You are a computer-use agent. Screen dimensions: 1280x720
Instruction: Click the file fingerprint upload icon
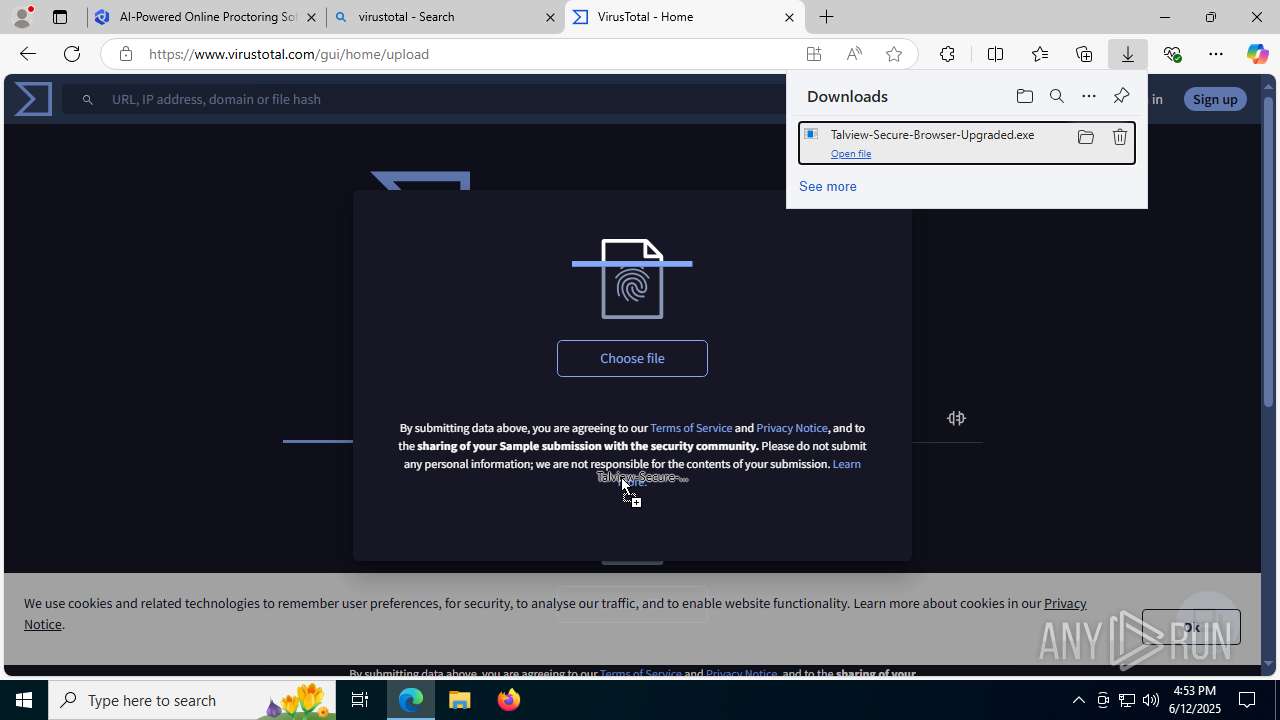(632, 279)
